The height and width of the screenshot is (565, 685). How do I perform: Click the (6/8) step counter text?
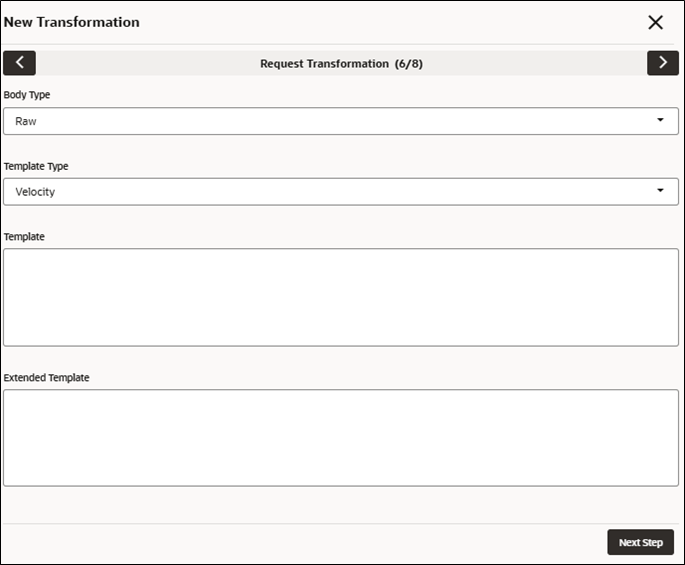tap(408, 64)
